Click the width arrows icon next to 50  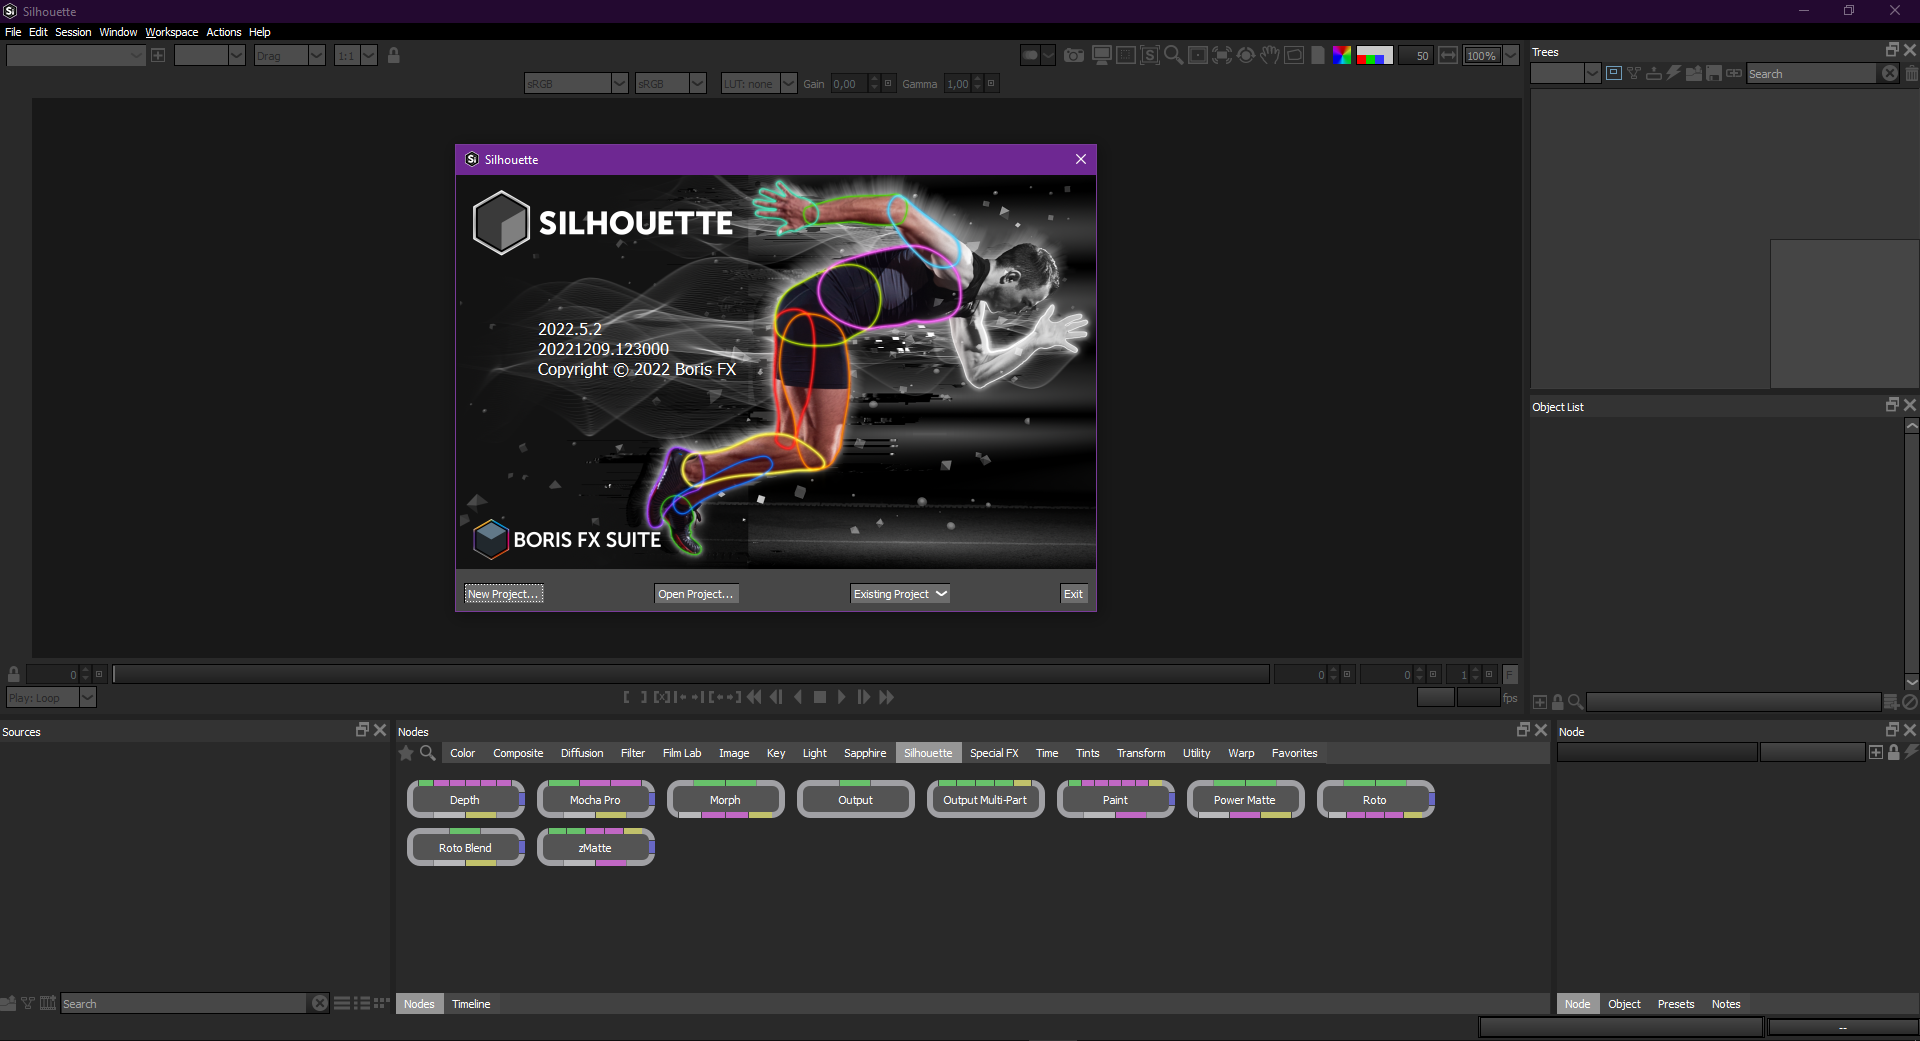tap(1448, 56)
